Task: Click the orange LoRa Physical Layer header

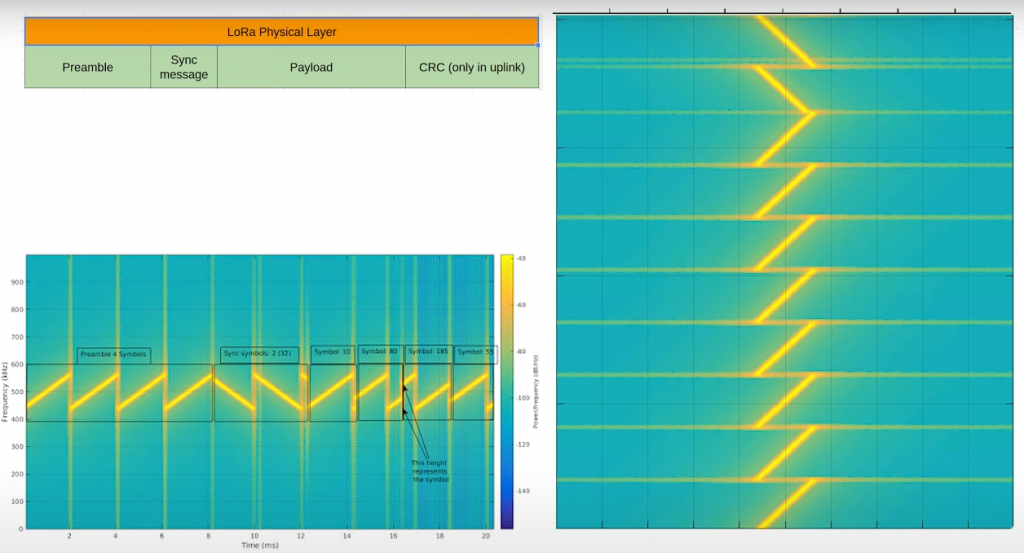Action: 281,32
